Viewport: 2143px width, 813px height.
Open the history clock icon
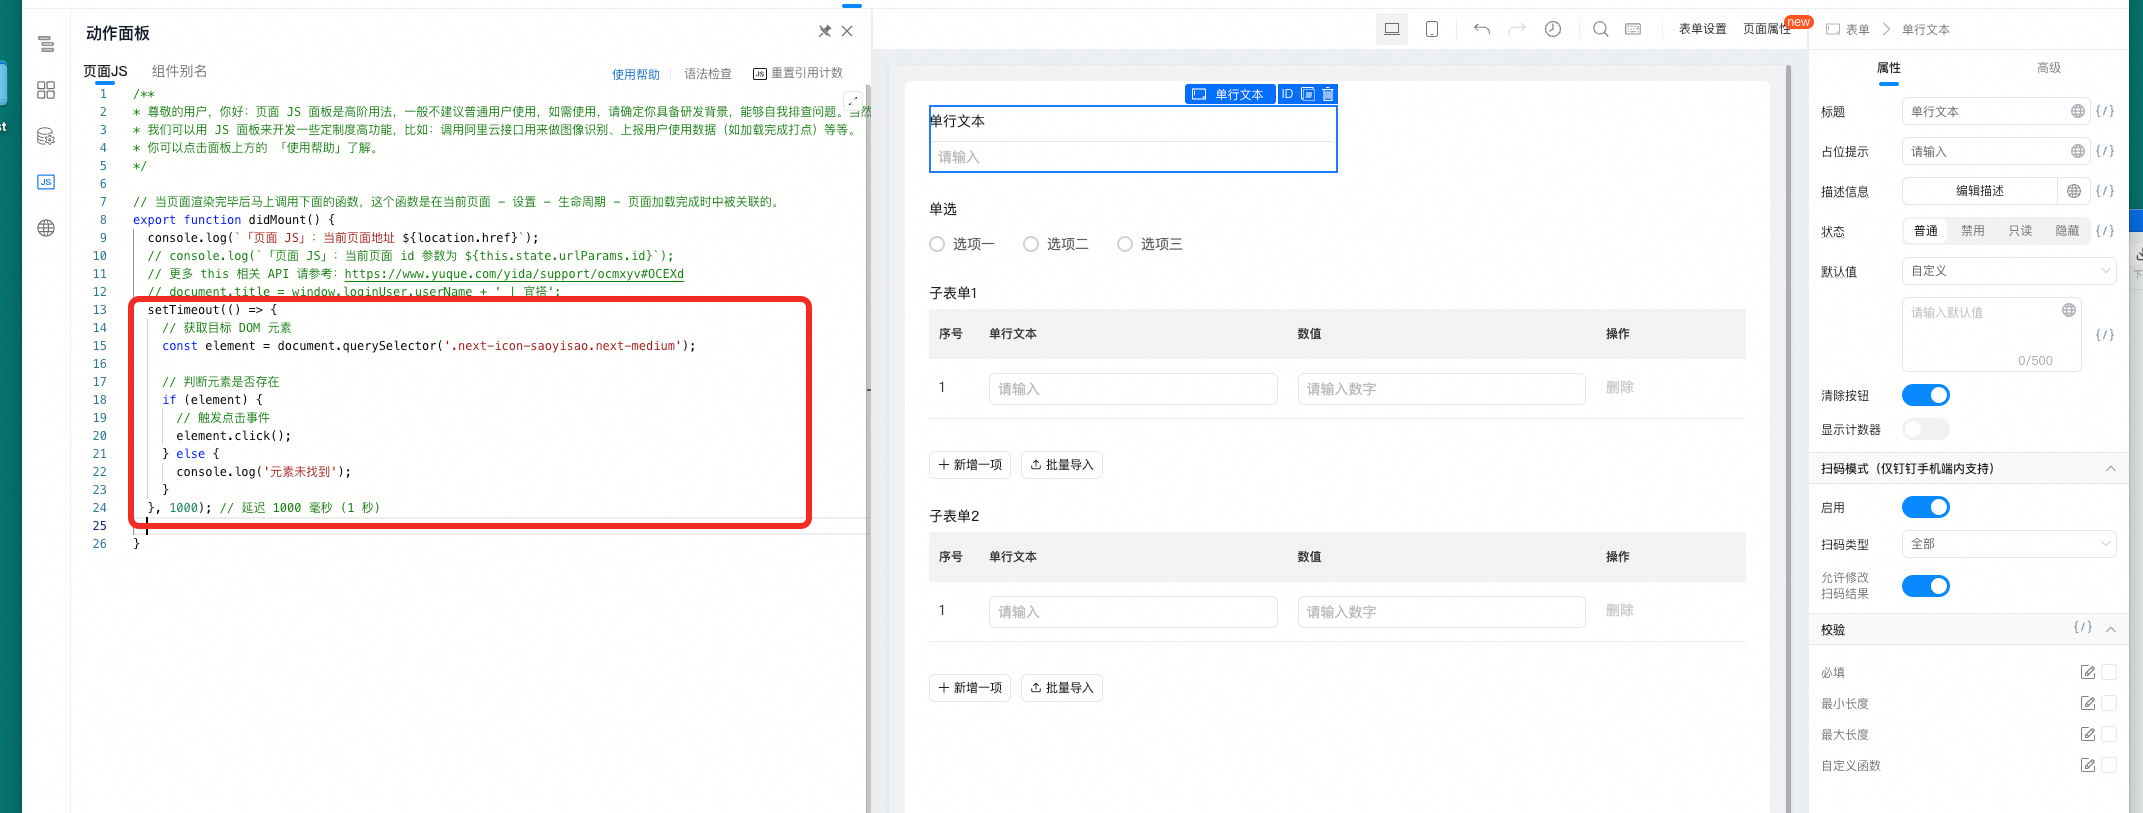pyautogui.click(x=1553, y=29)
